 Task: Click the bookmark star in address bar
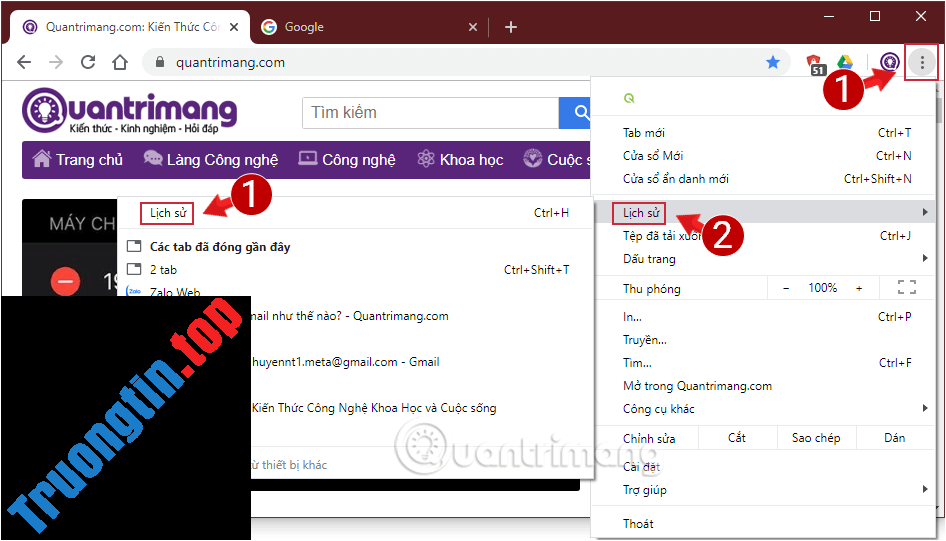click(773, 62)
